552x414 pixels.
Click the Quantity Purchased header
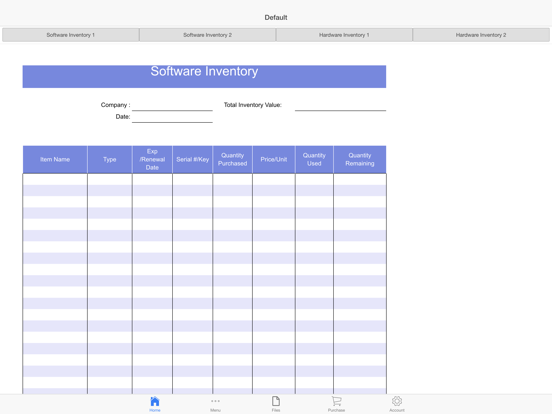pos(232,159)
